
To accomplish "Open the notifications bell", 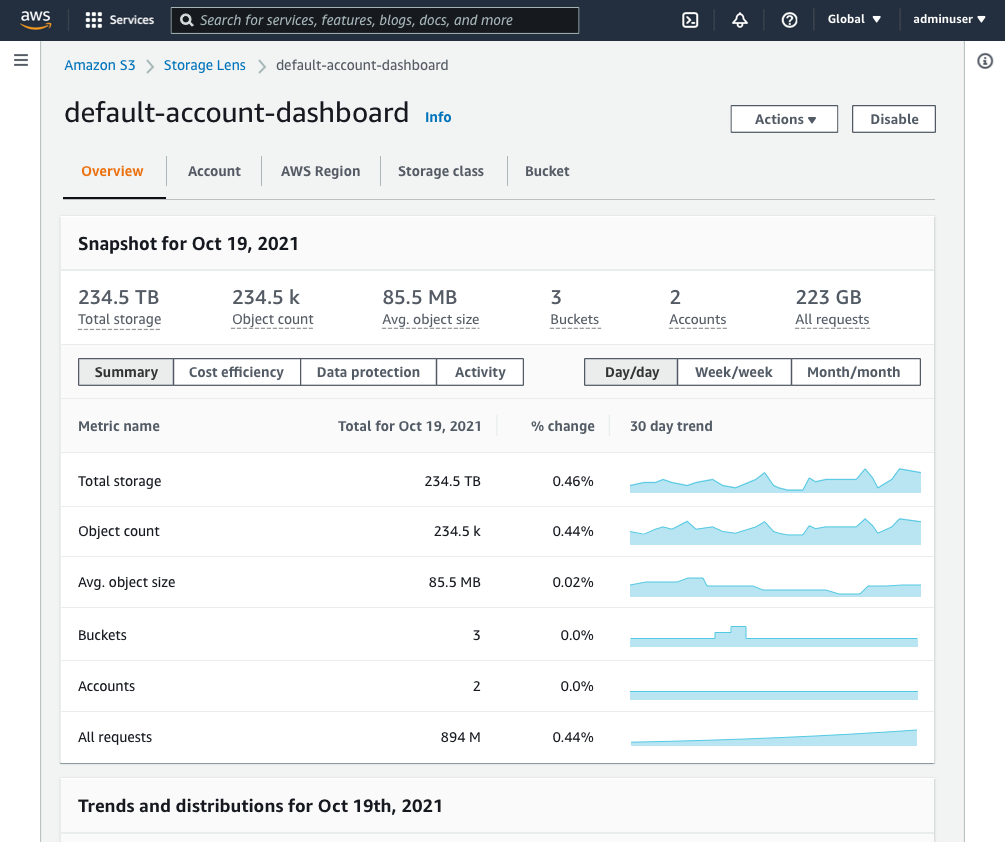I will point(740,20).
